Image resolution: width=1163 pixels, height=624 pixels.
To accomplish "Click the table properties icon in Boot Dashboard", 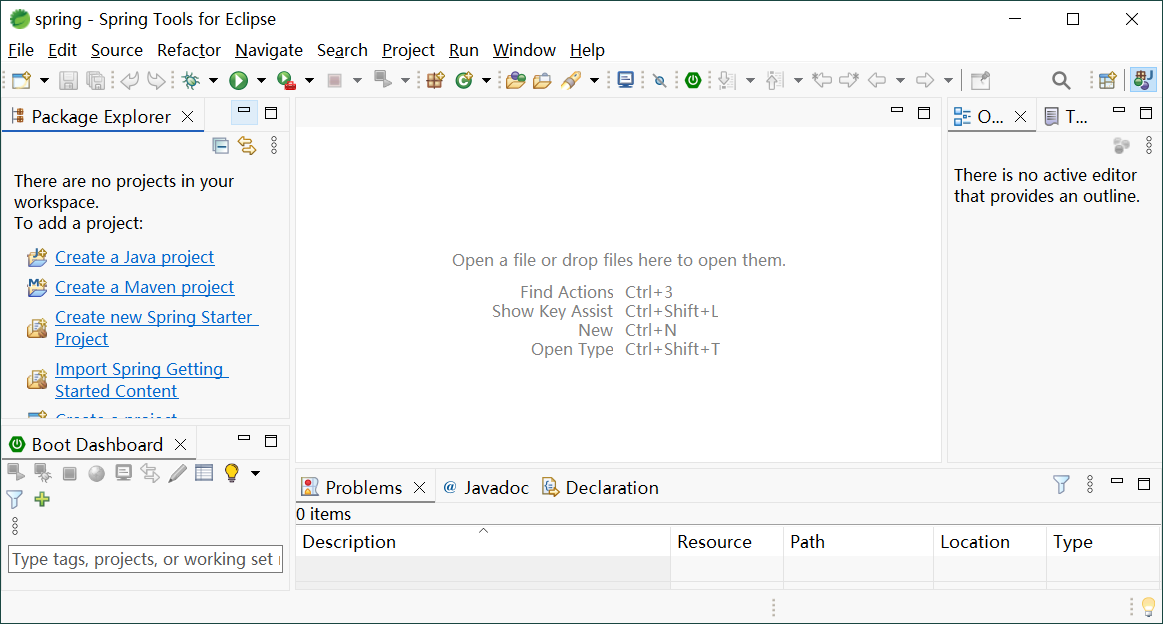I will 204,473.
